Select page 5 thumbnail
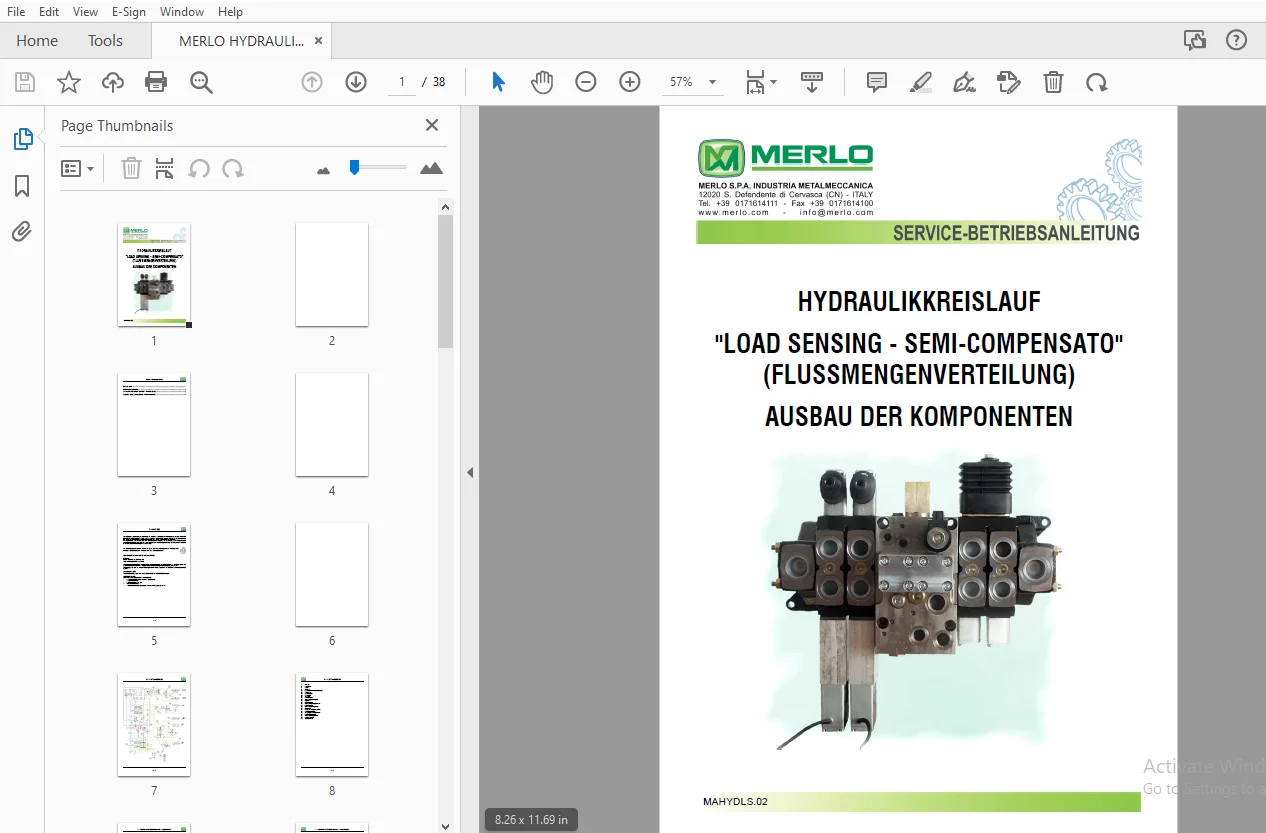1266x833 pixels. pyautogui.click(x=154, y=574)
